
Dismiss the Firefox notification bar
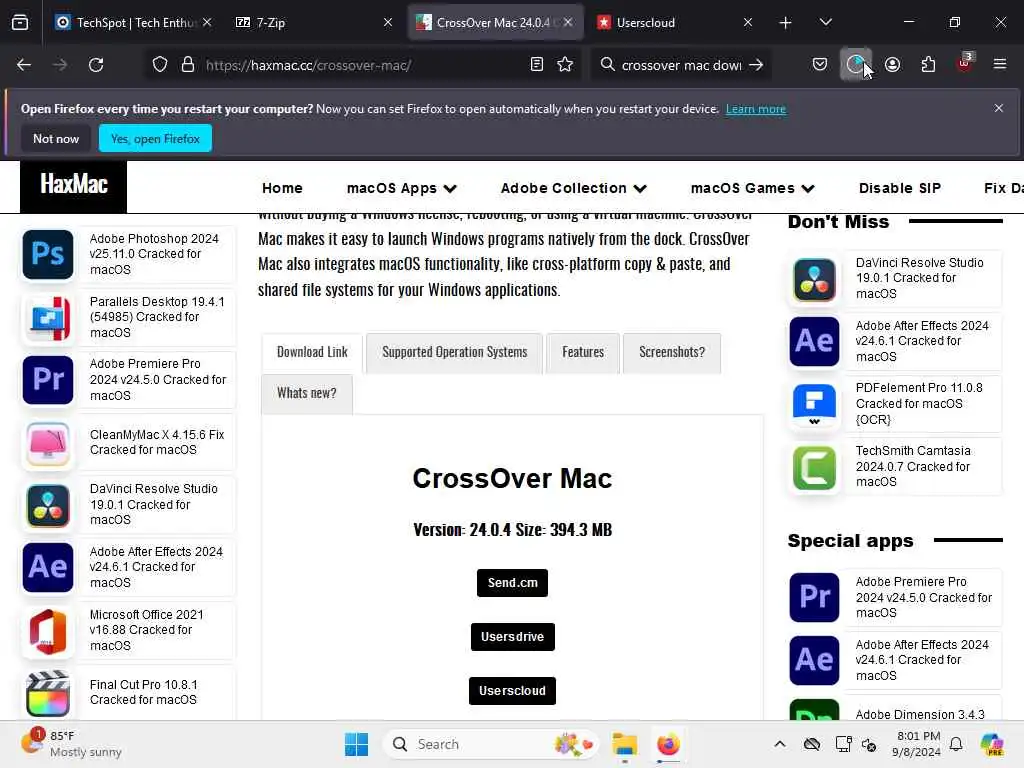pyautogui.click(x=999, y=108)
